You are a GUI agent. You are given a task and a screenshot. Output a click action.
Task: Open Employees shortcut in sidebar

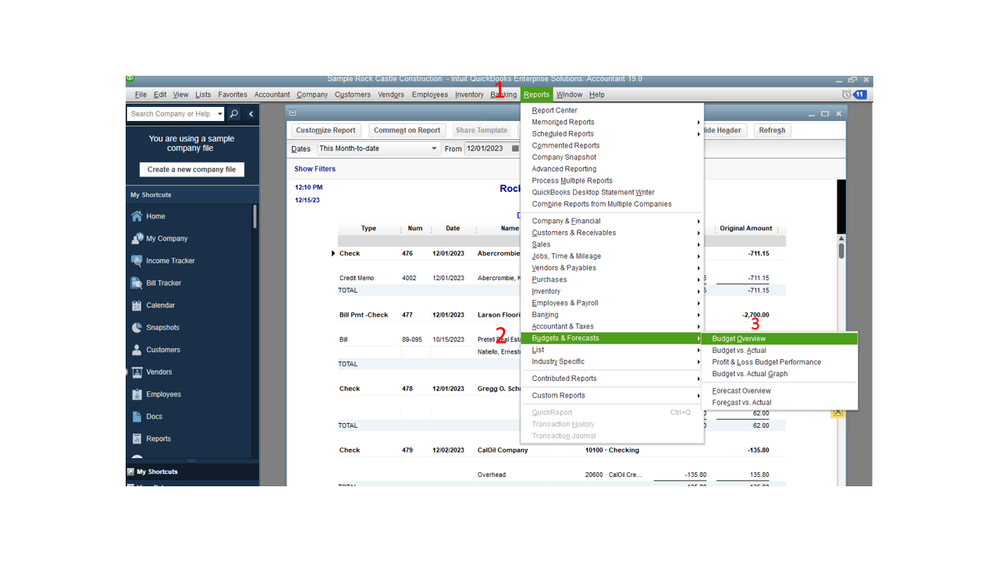click(163, 394)
